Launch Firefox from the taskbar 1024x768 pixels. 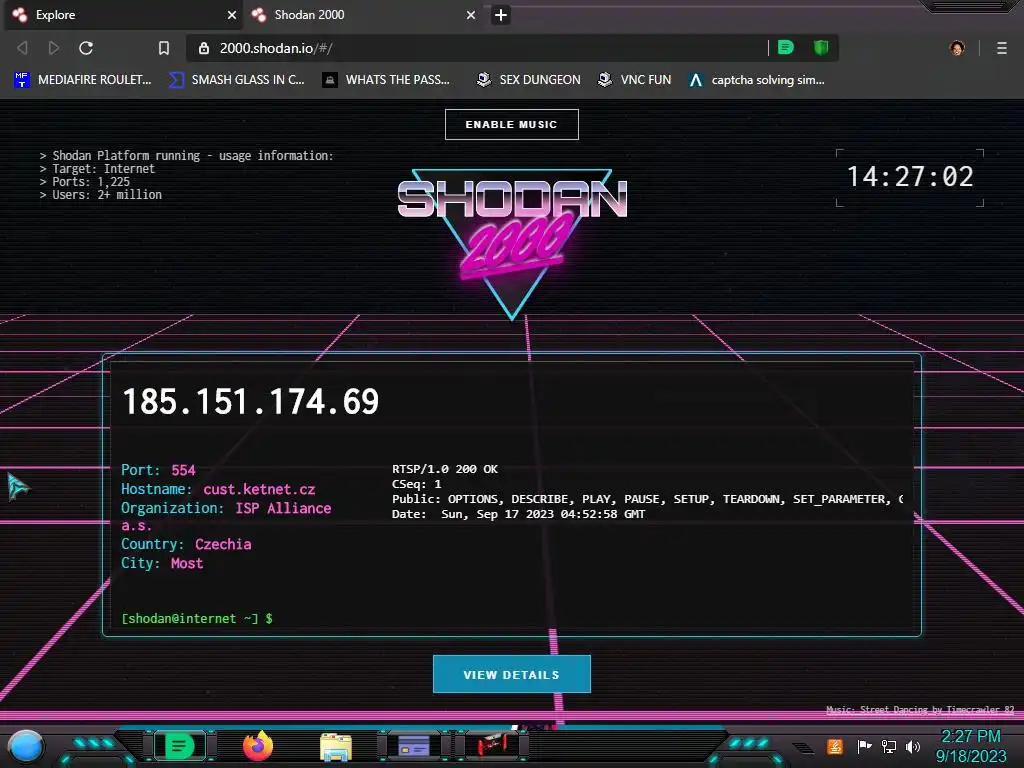(258, 745)
